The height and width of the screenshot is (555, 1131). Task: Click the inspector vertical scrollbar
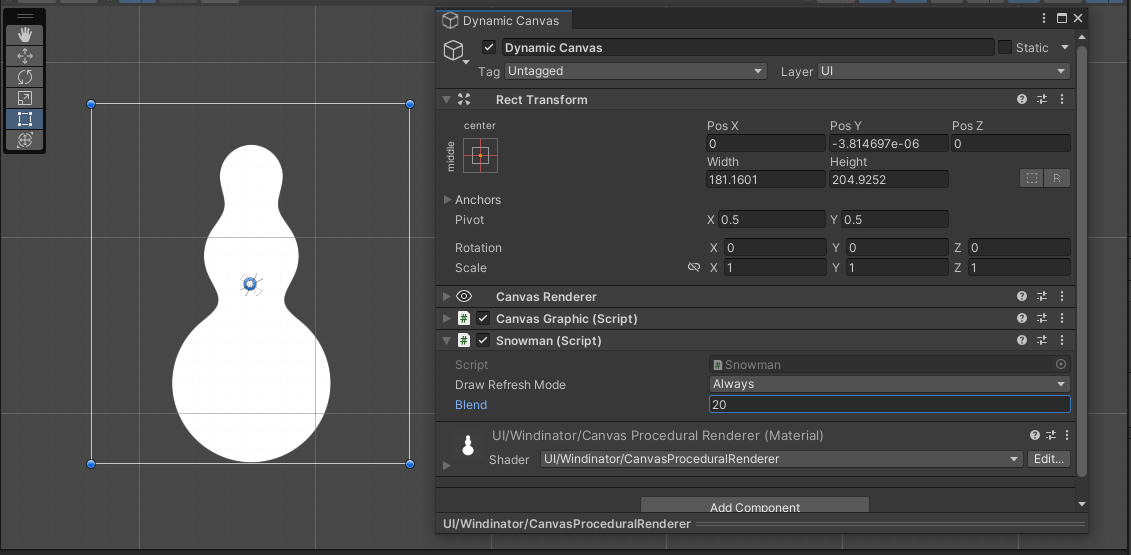coord(1081,260)
